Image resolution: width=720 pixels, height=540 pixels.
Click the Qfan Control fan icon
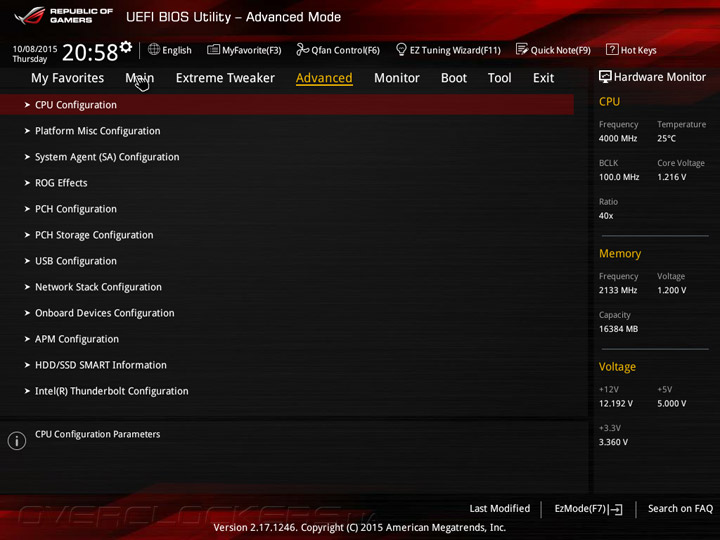point(302,49)
